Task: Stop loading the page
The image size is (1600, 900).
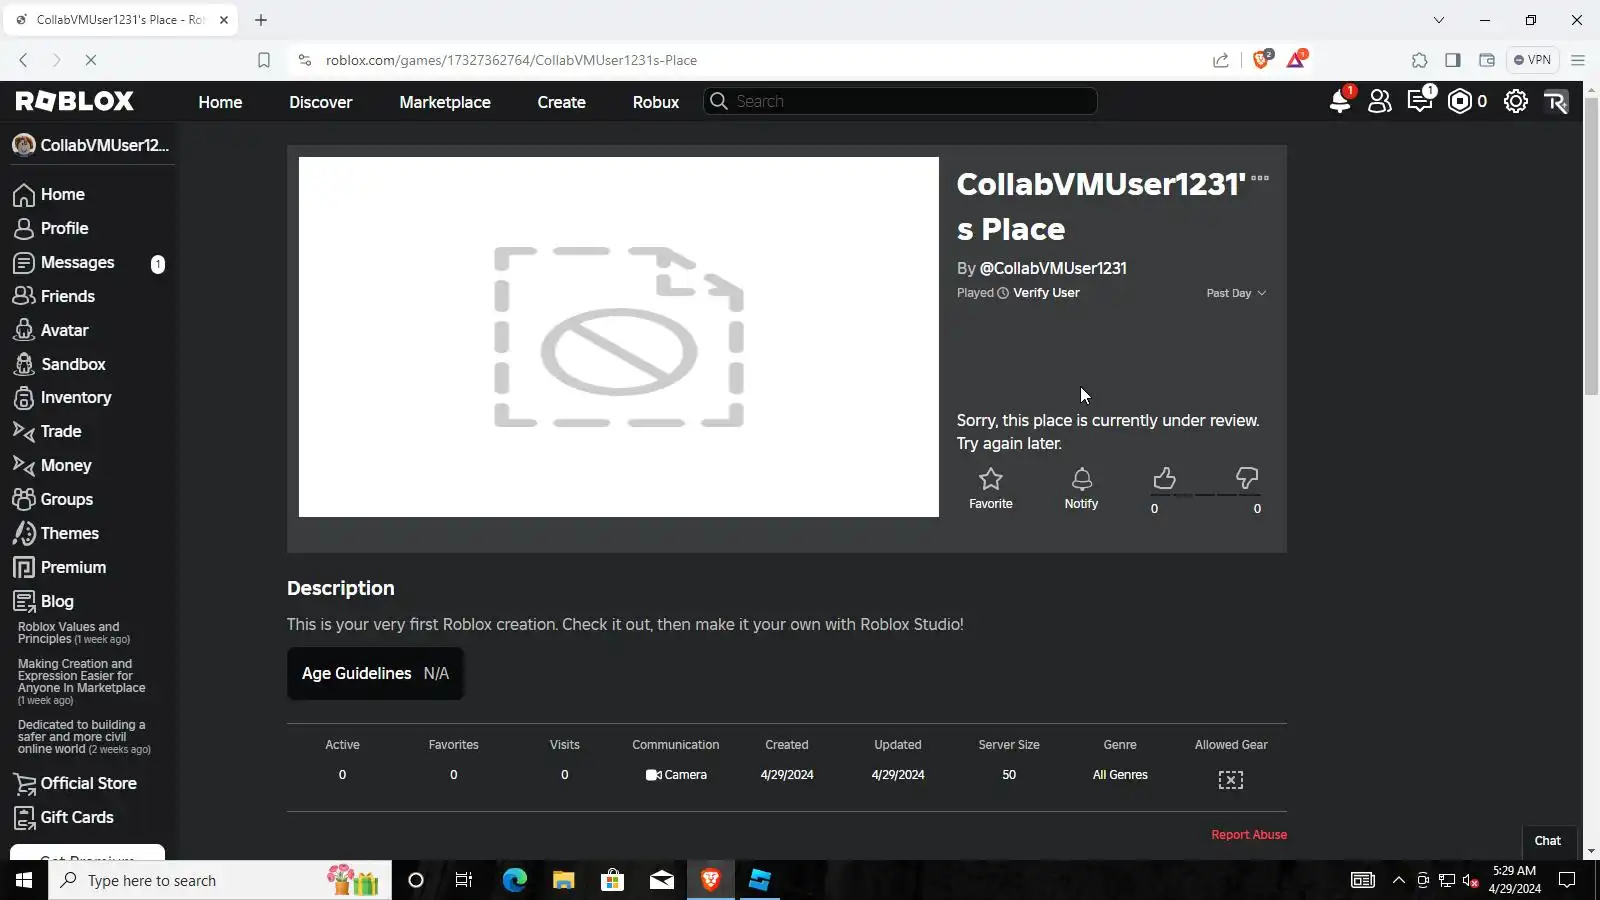Action: click(90, 60)
